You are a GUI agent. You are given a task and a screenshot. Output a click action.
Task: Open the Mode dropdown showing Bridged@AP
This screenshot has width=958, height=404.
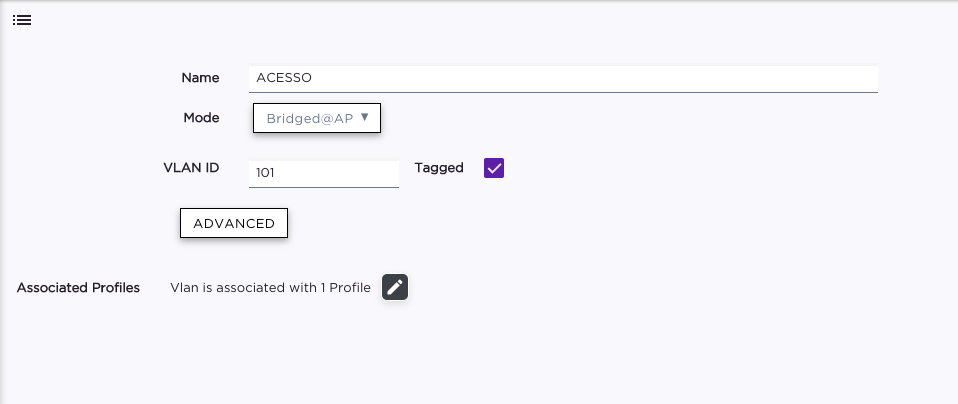click(316, 118)
